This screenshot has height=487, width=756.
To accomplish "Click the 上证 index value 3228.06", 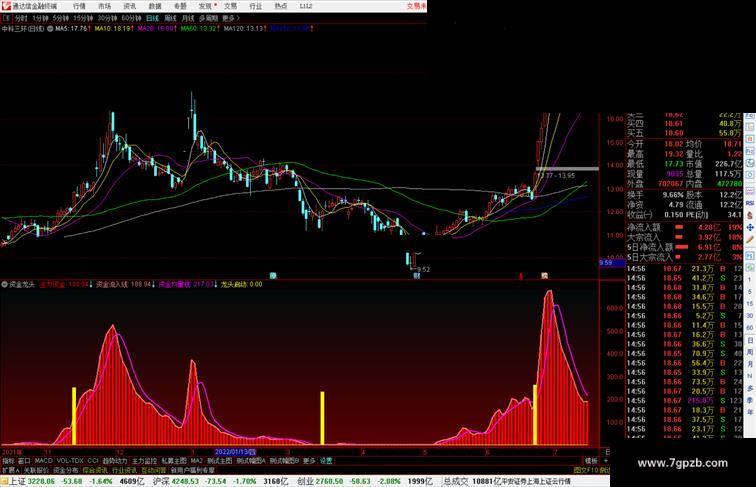I will pos(41,481).
